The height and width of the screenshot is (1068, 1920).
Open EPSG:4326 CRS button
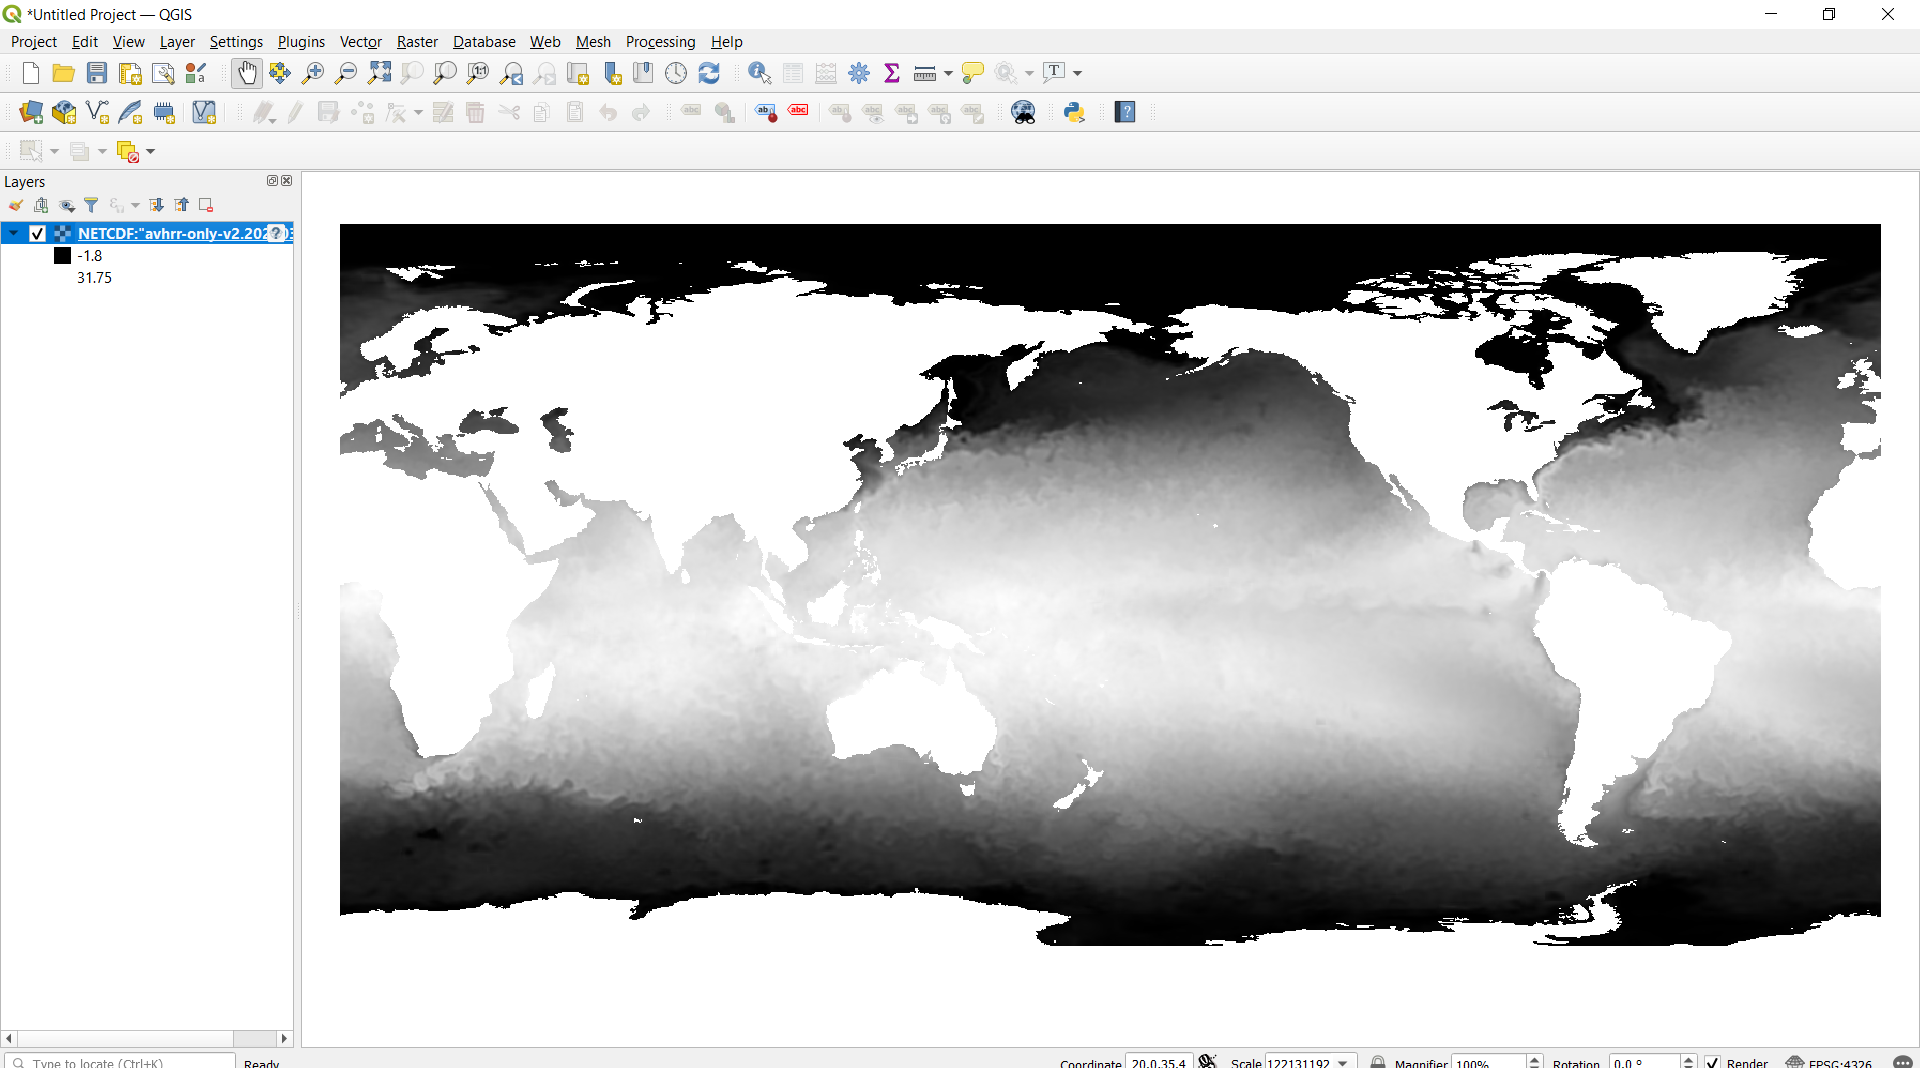click(x=1830, y=1062)
